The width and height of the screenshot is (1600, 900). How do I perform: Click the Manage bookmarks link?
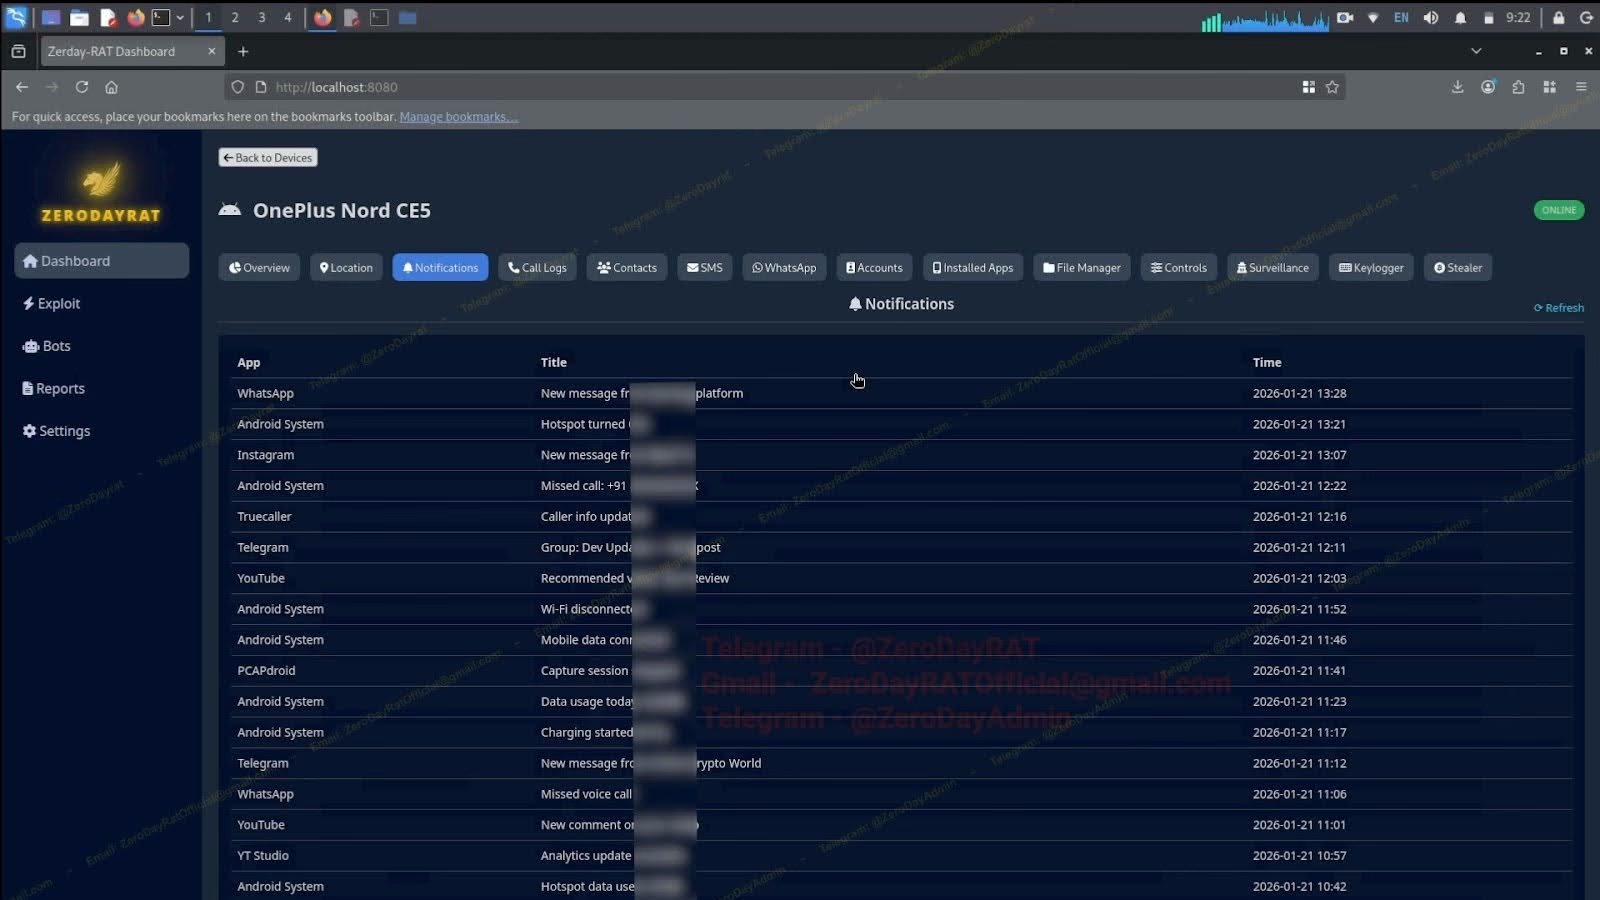(458, 116)
